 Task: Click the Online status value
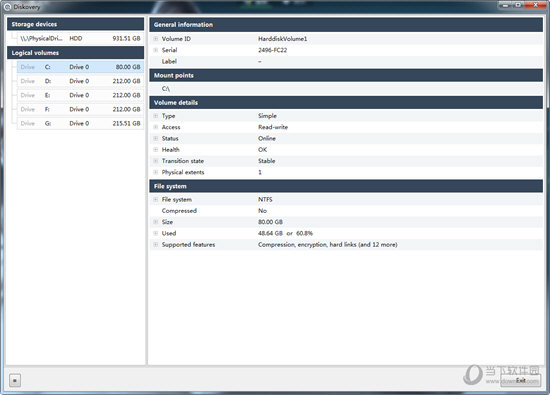coord(267,138)
